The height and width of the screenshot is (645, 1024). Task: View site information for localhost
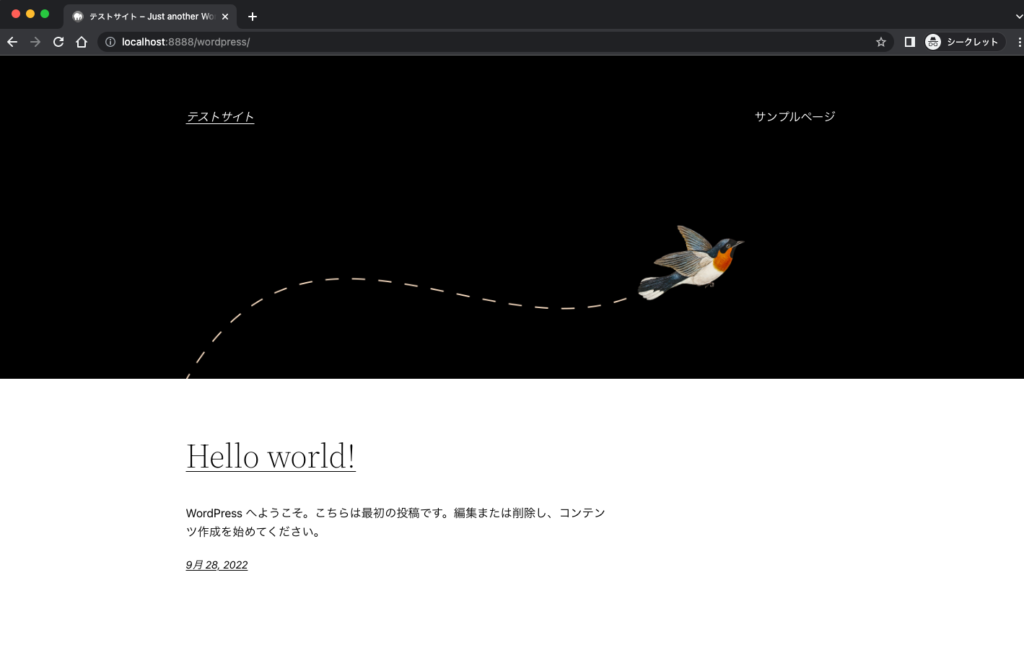[110, 42]
